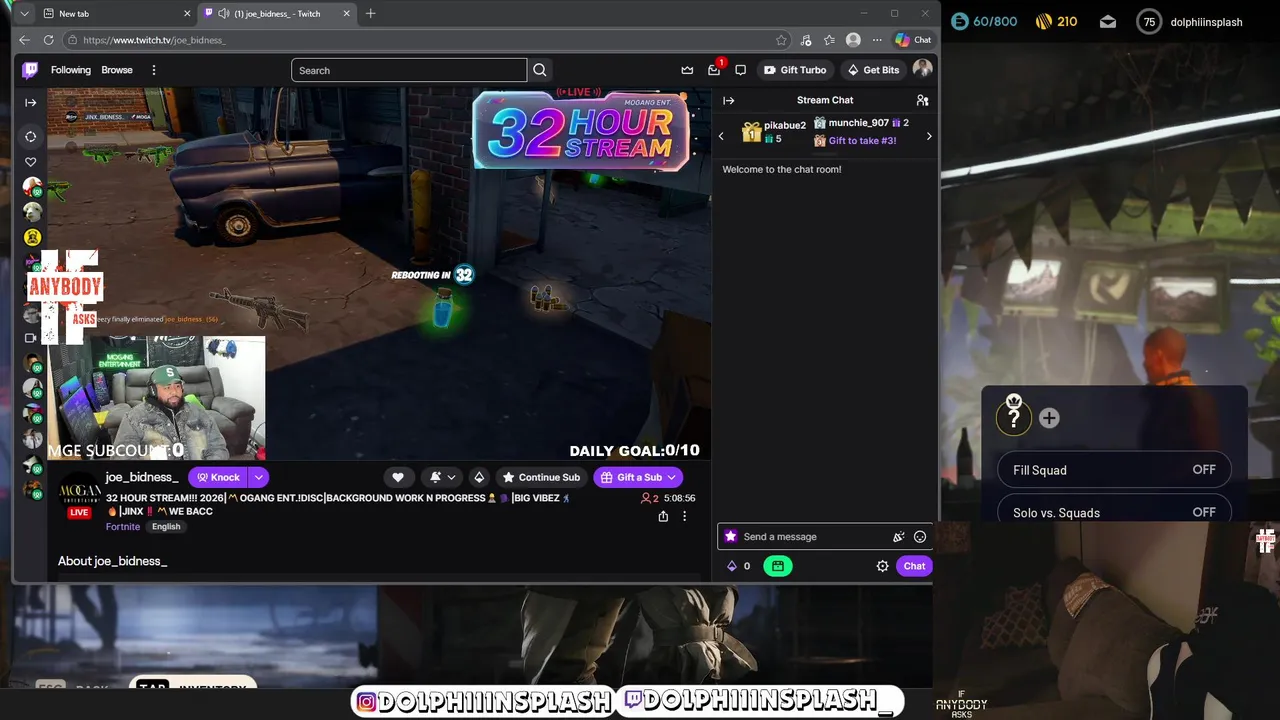Image resolution: width=1280 pixels, height=720 pixels.
Task: Add page to favorites star in address bar
Action: (781, 40)
